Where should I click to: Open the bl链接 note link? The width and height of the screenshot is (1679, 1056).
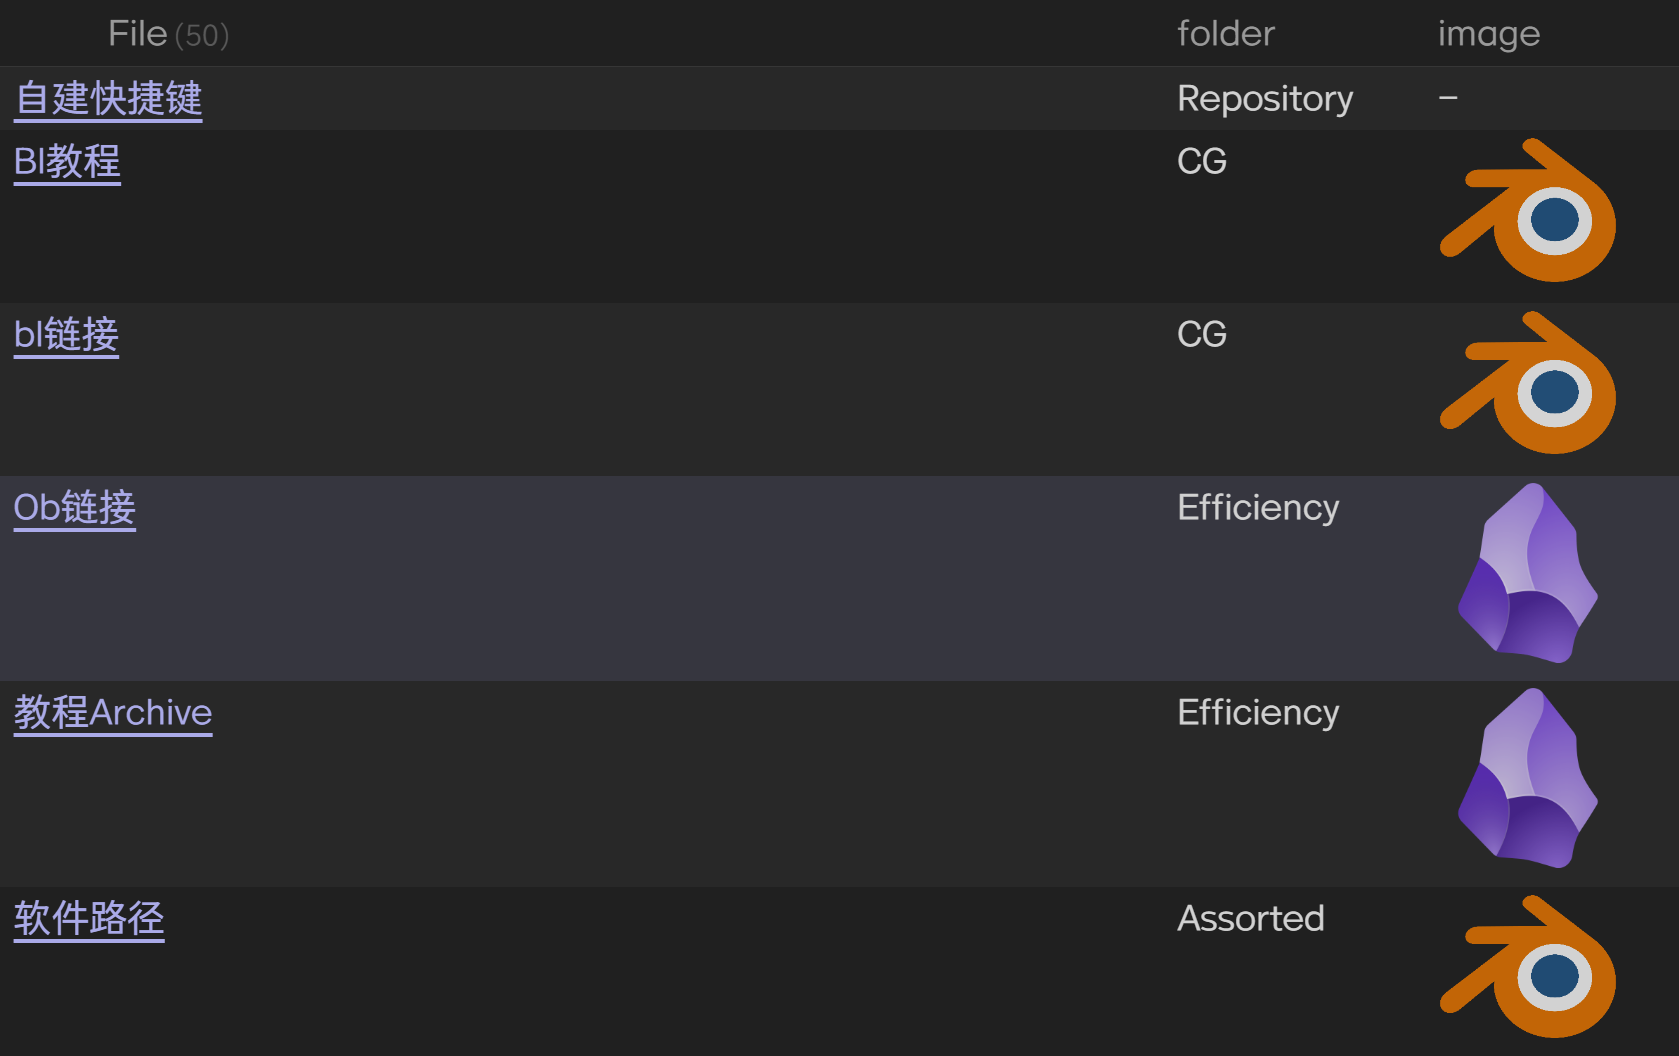[66, 335]
